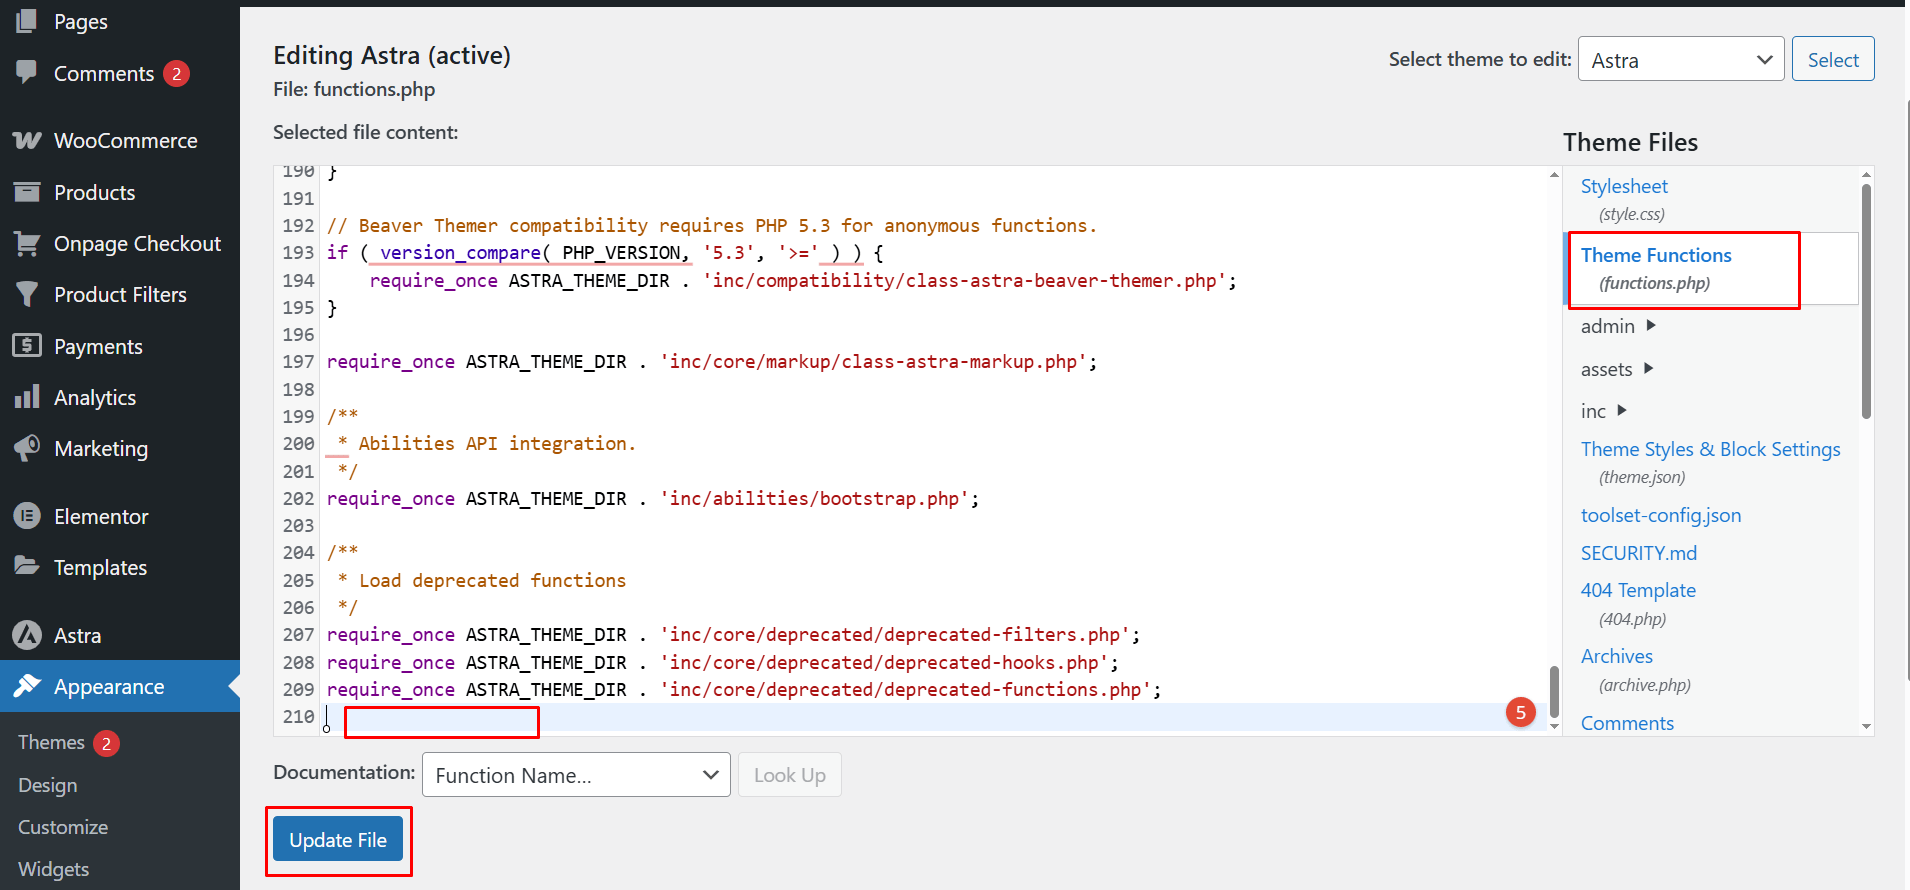The width and height of the screenshot is (1910, 890).
Task: Open Product Filters menu item
Action: point(120,294)
